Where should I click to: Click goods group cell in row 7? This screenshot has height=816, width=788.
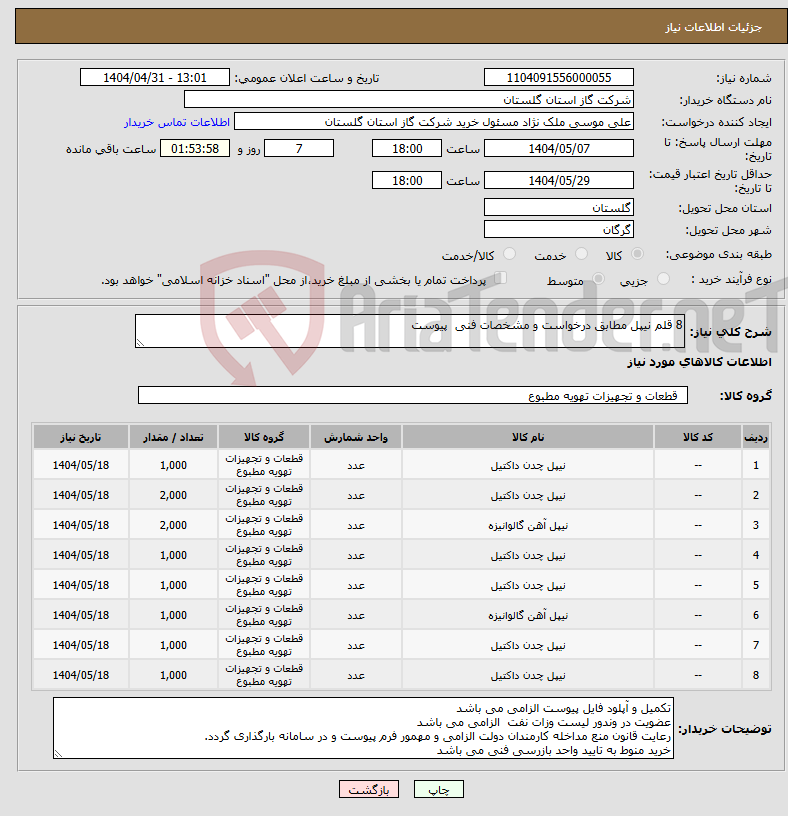tap(264, 645)
